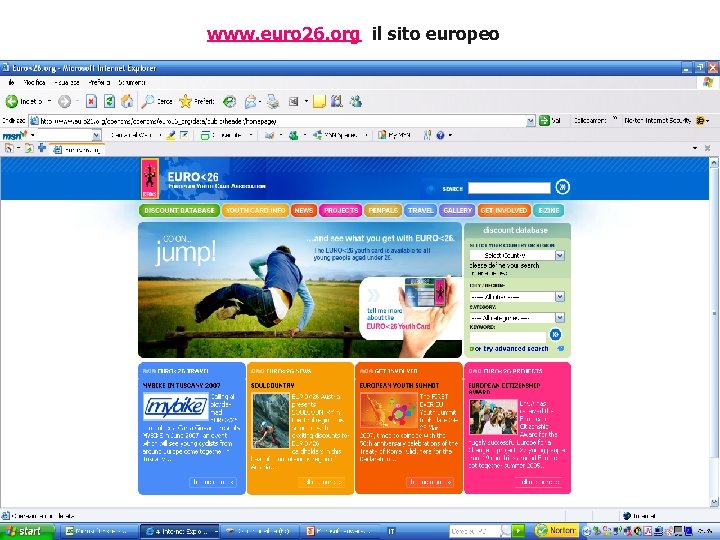Click the green Back arrow icon
The width and height of the screenshot is (720, 540).
pyautogui.click(x=12, y=101)
